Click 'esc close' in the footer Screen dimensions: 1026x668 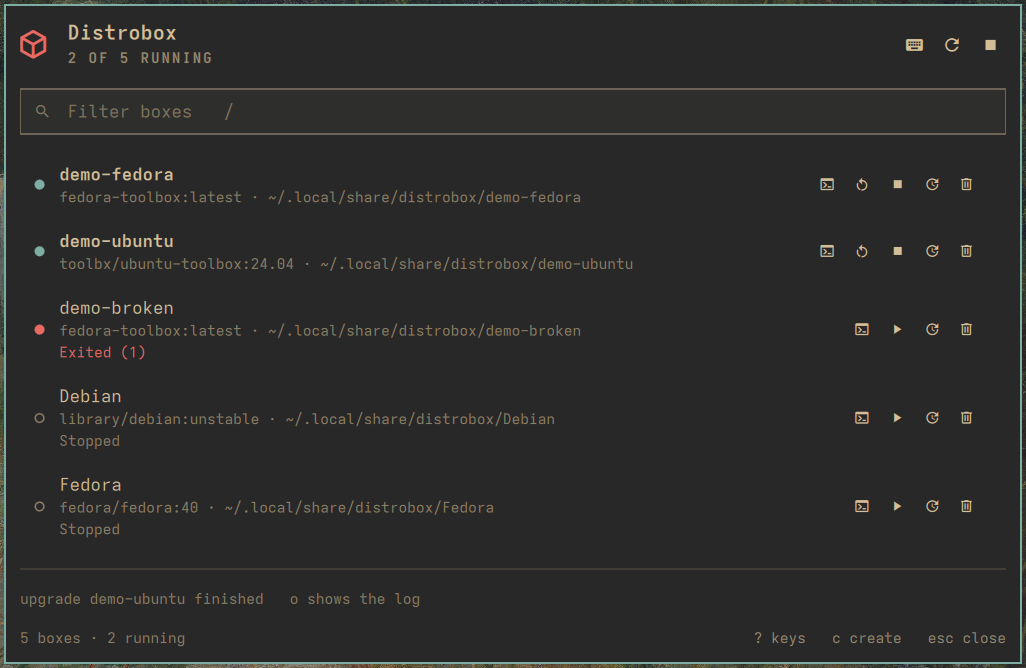[966, 638]
